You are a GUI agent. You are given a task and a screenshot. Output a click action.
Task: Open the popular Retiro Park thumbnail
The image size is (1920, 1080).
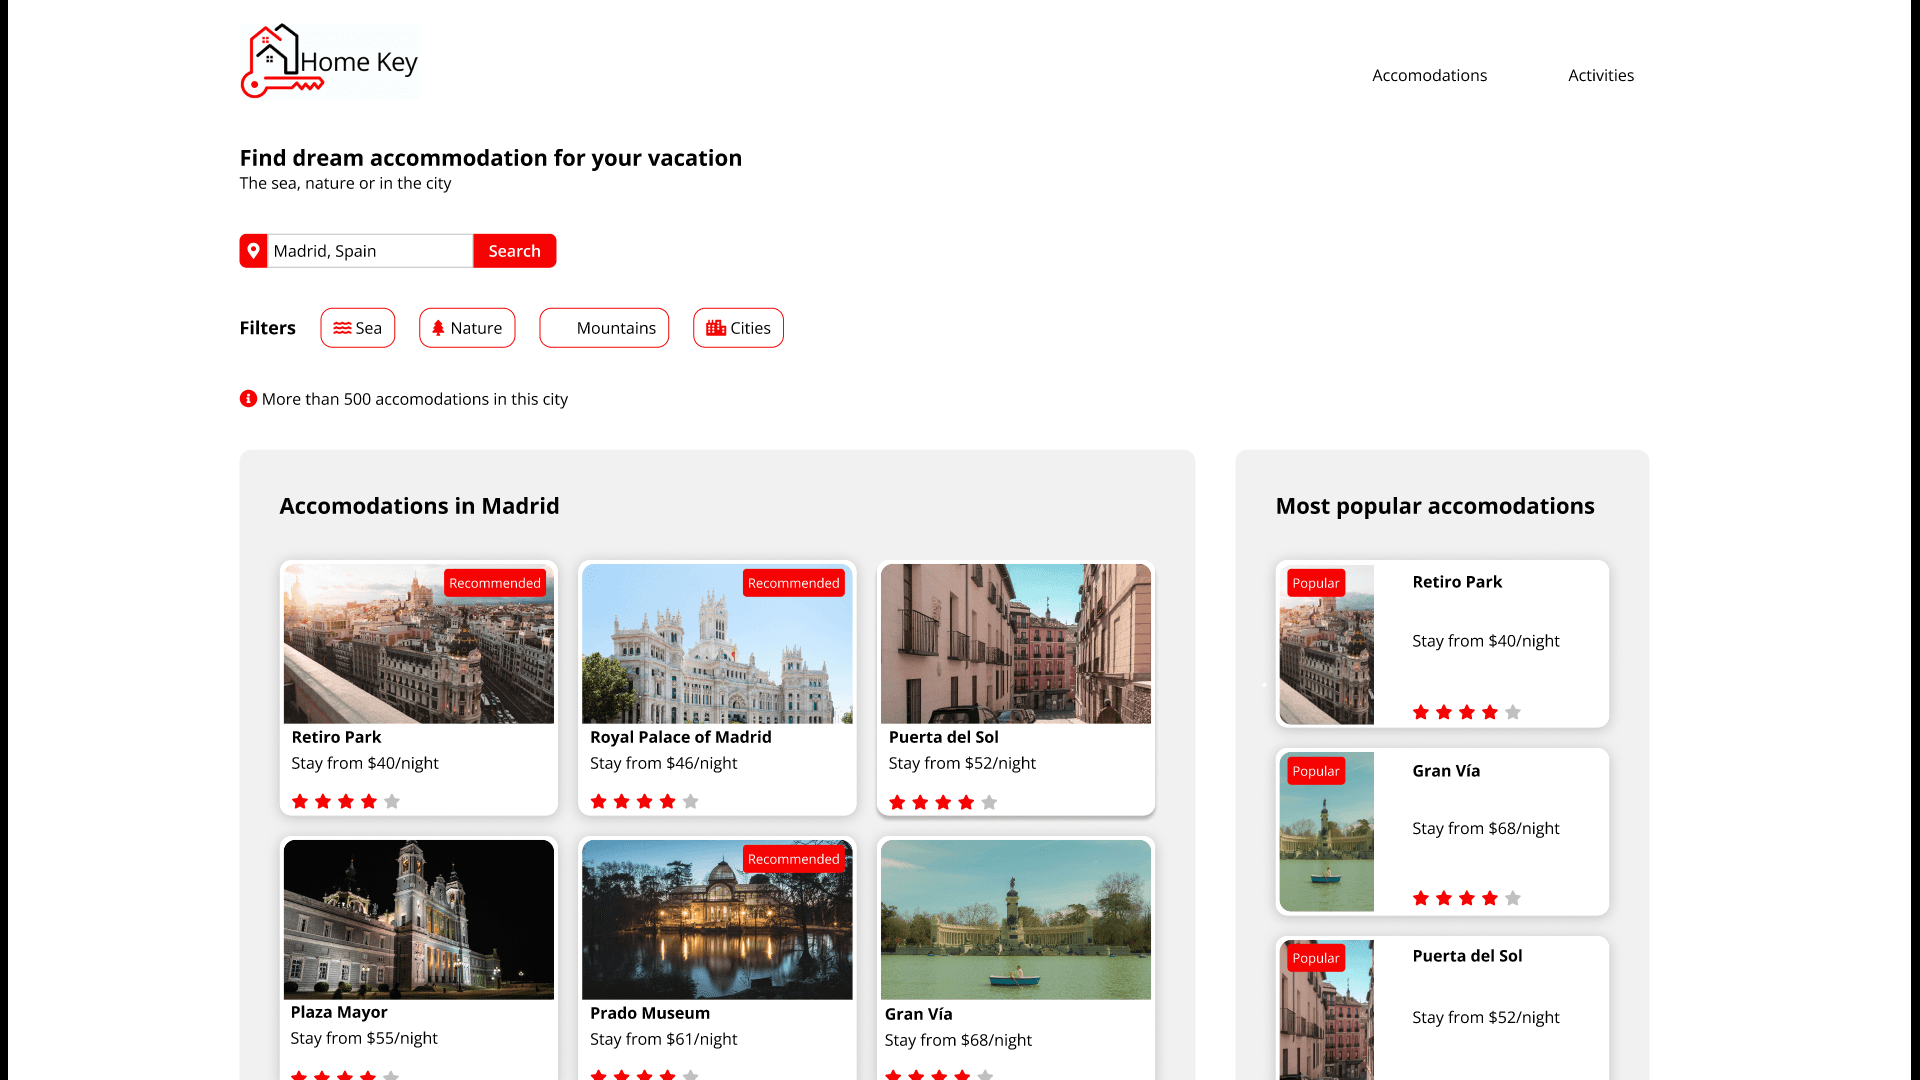pyautogui.click(x=1327, y=644)
